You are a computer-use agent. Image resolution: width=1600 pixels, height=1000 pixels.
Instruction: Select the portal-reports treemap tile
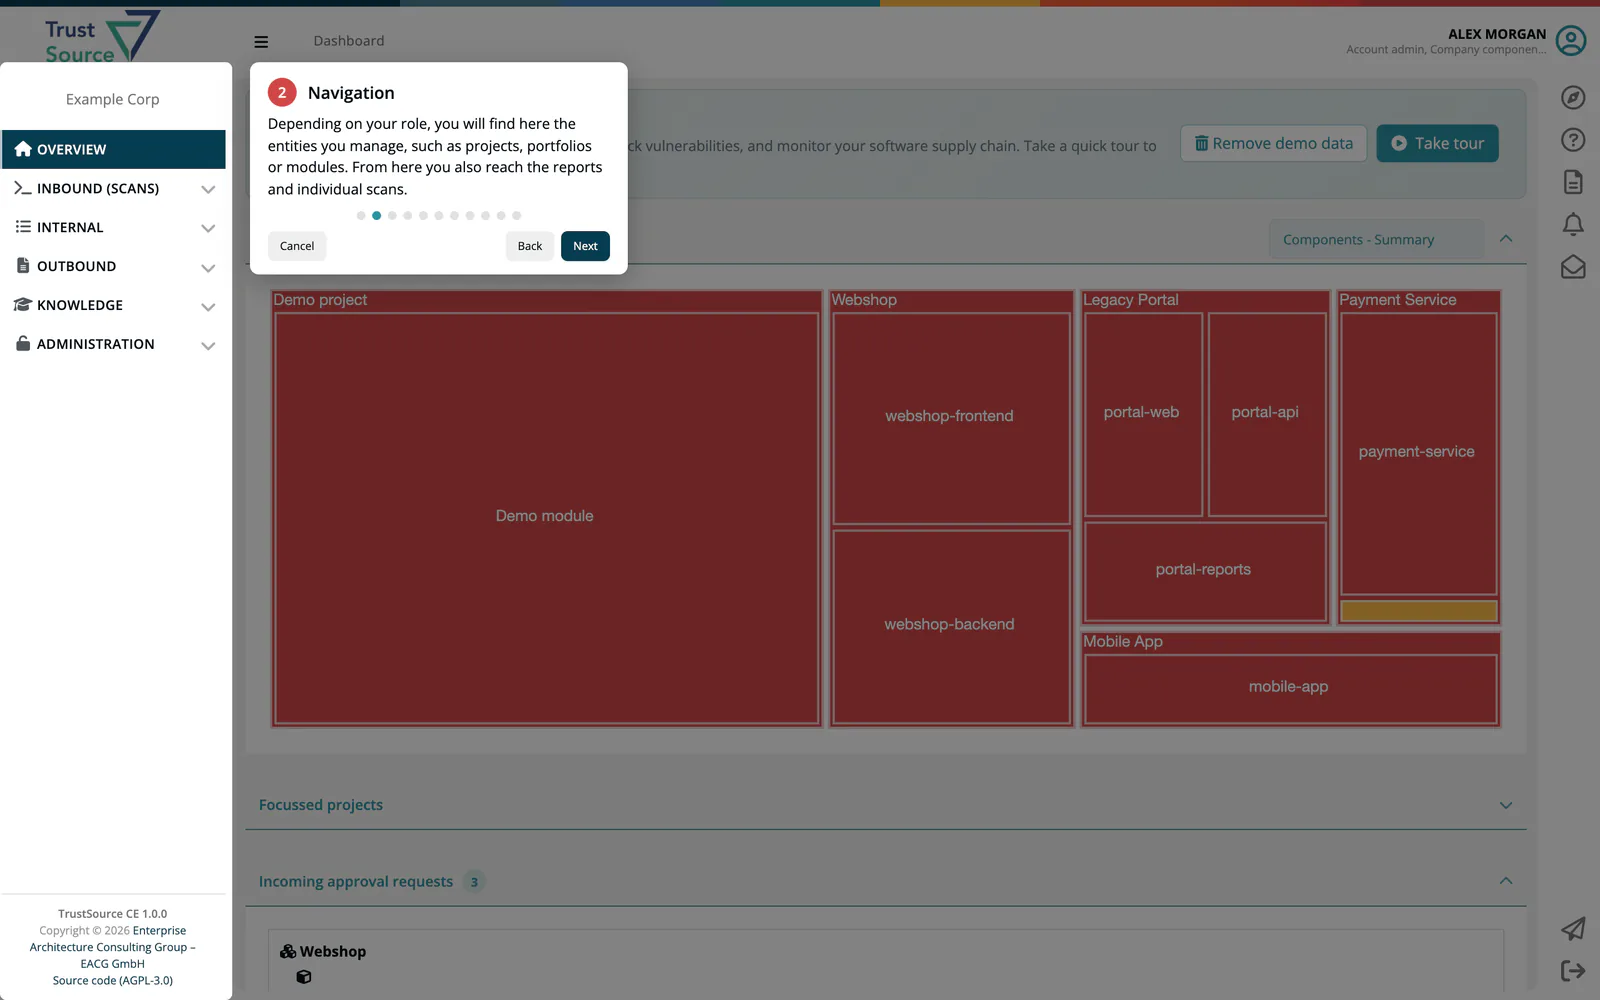pyautogui.click(x=1205, y=571)
